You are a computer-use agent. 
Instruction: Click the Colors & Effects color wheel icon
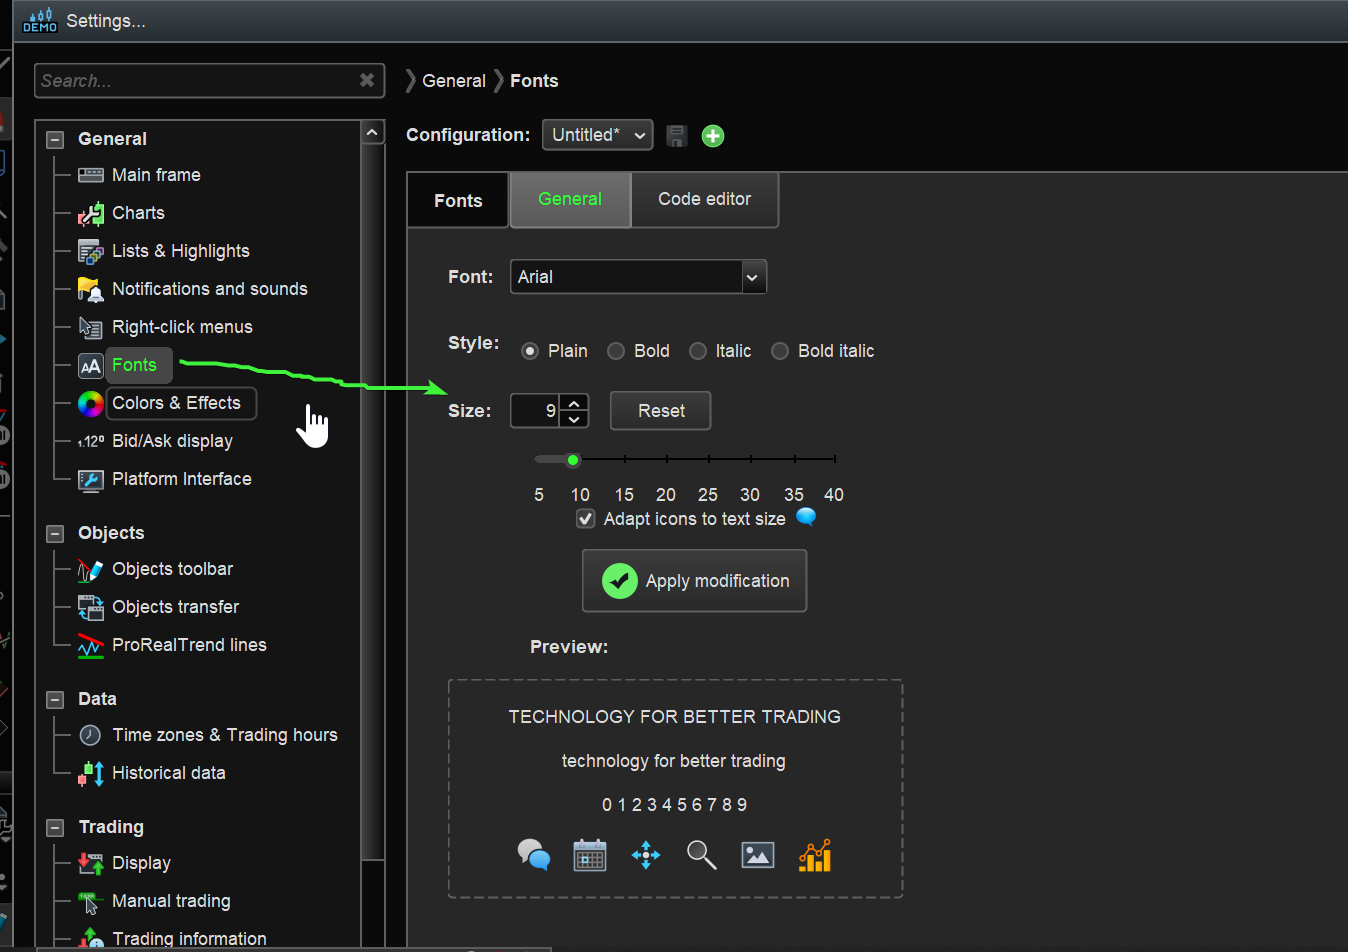coord(91,403)
